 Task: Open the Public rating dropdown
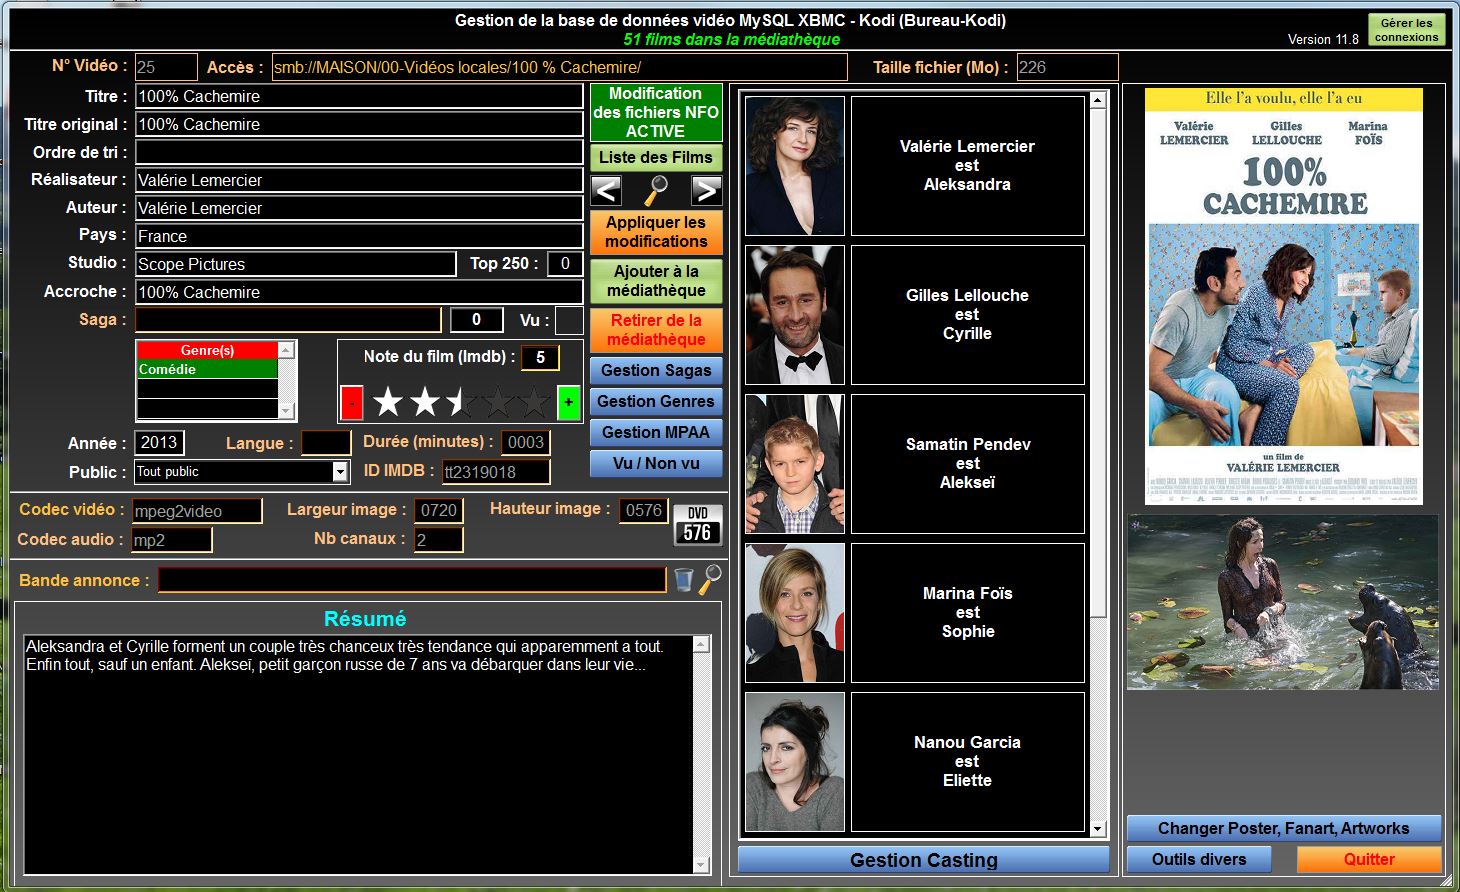click(340, 471)
